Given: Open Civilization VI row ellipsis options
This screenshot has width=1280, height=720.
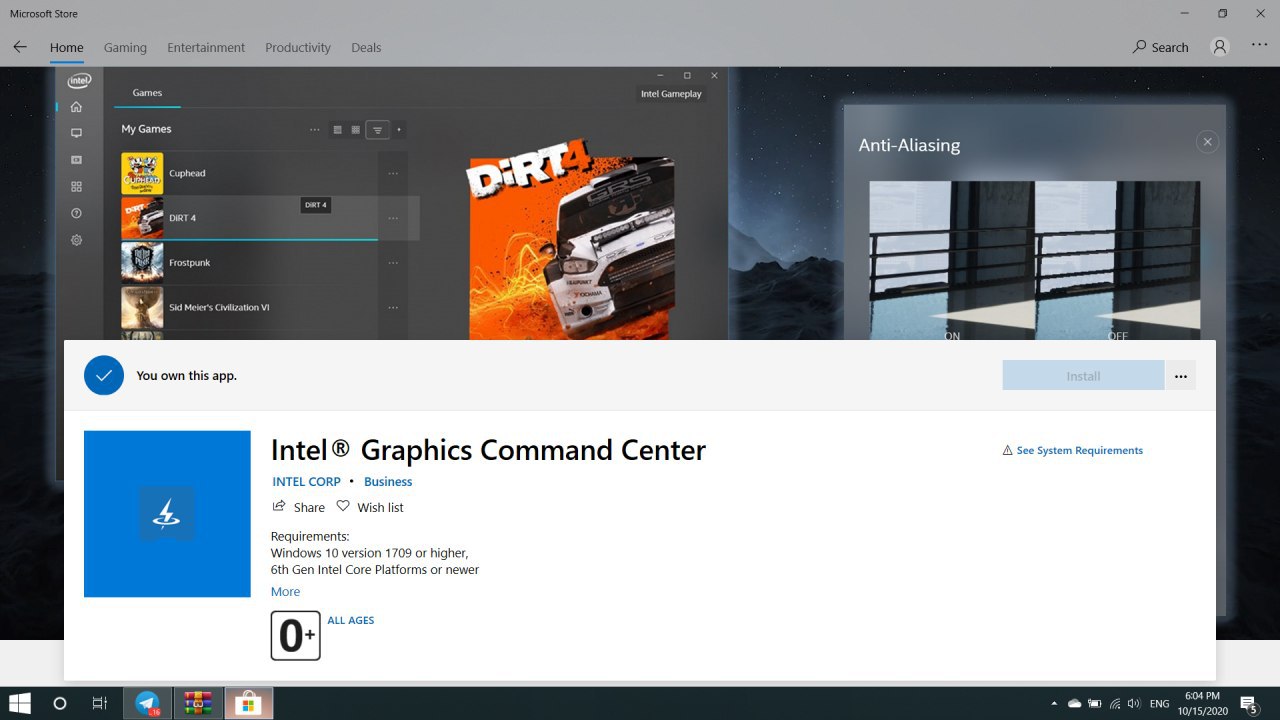Looking at the screenshot, I should (x=393, y=307).
